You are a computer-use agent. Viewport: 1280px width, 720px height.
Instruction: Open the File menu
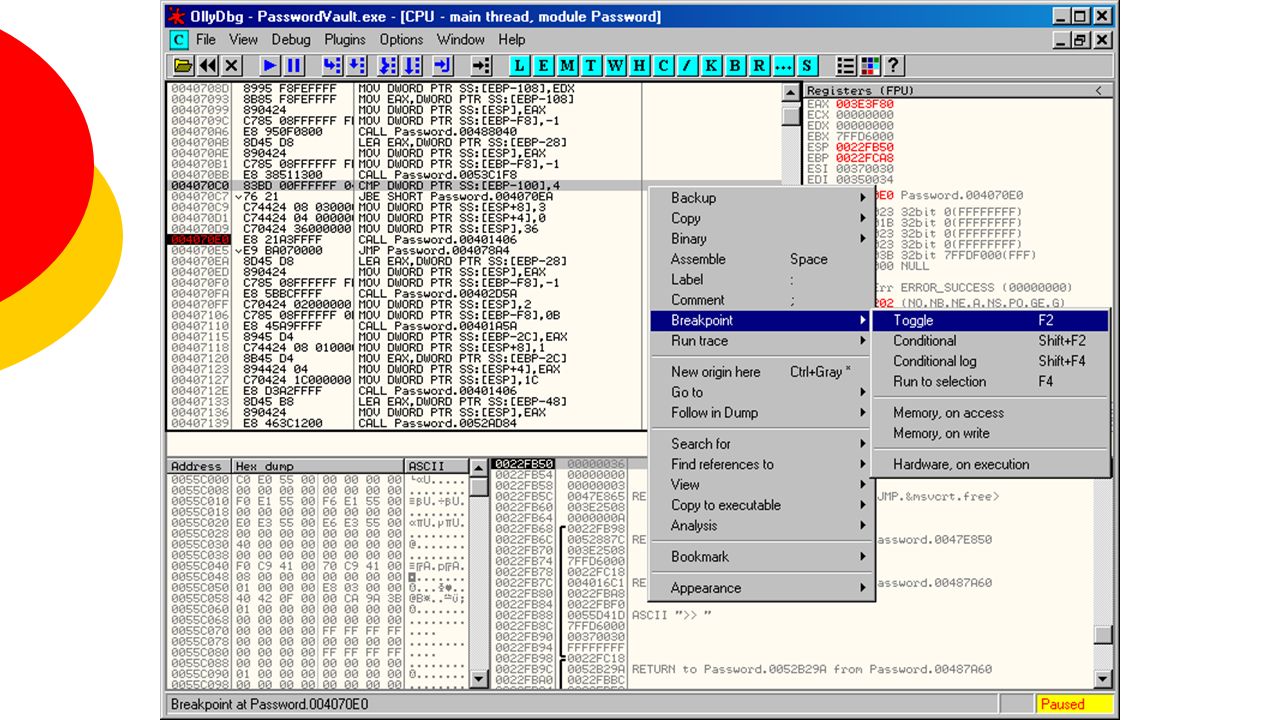[206, 40]
